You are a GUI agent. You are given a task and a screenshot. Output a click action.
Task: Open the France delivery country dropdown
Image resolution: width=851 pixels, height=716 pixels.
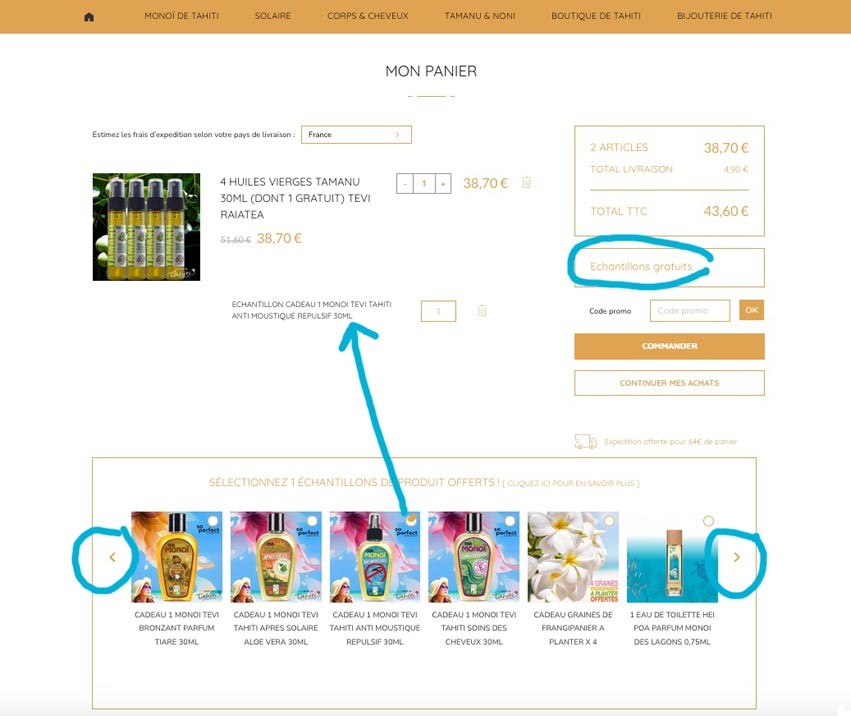[x=357, y=135]
